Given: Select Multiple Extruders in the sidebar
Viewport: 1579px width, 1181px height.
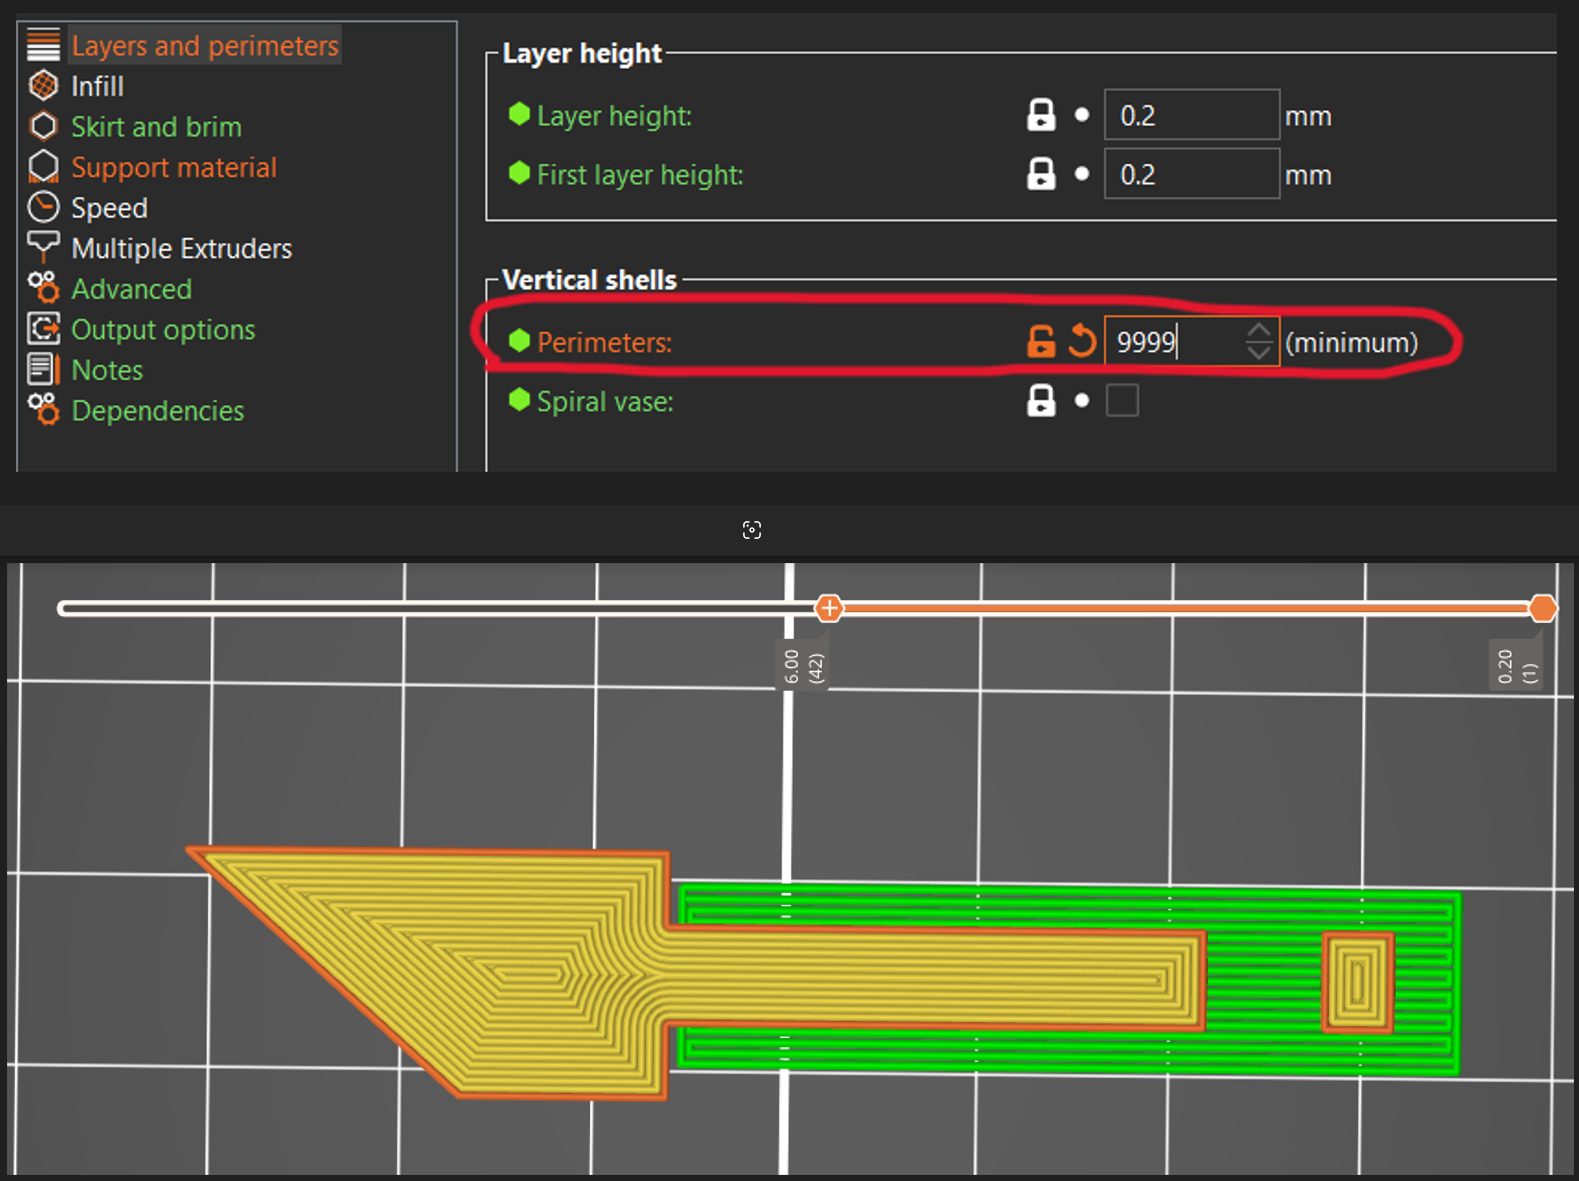Looking at the screenshot, I should (181, 248).
